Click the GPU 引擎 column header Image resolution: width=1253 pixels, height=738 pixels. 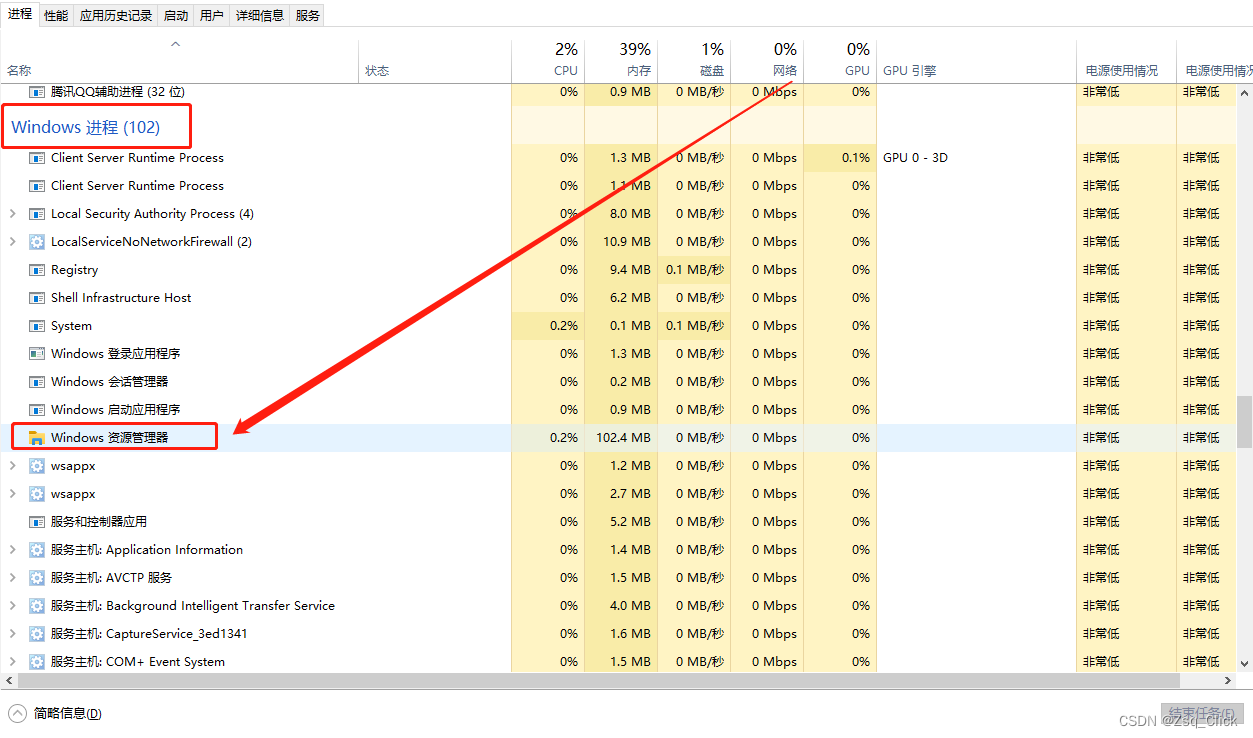[976, 60]
